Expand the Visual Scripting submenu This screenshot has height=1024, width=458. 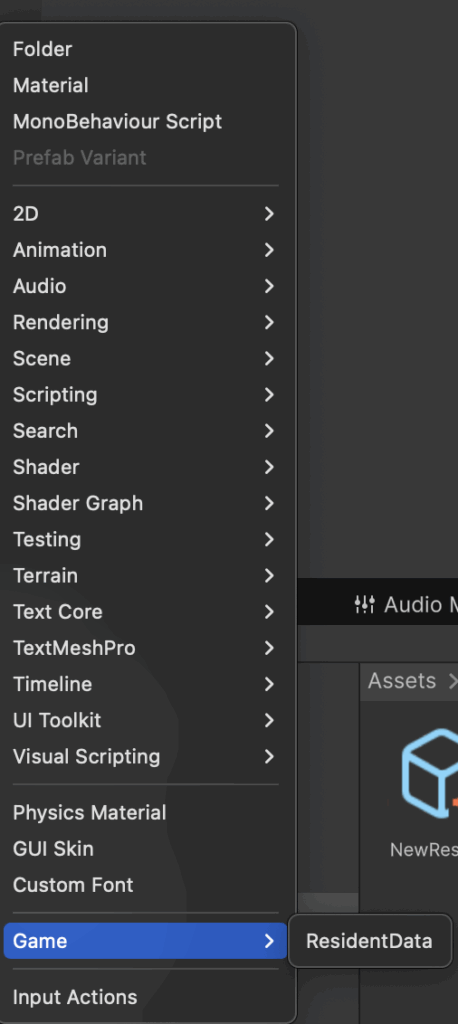click(145, 756)
